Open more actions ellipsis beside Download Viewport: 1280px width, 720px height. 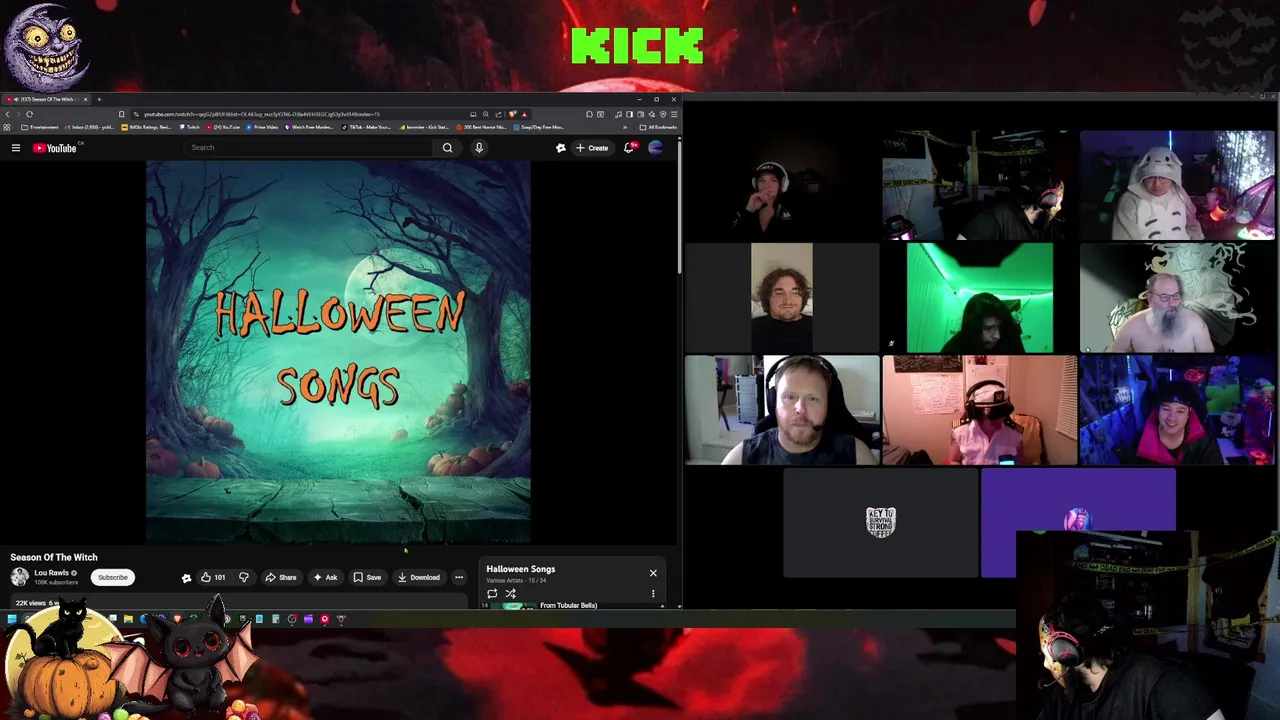pyautogui.click(x=459, y=577)
